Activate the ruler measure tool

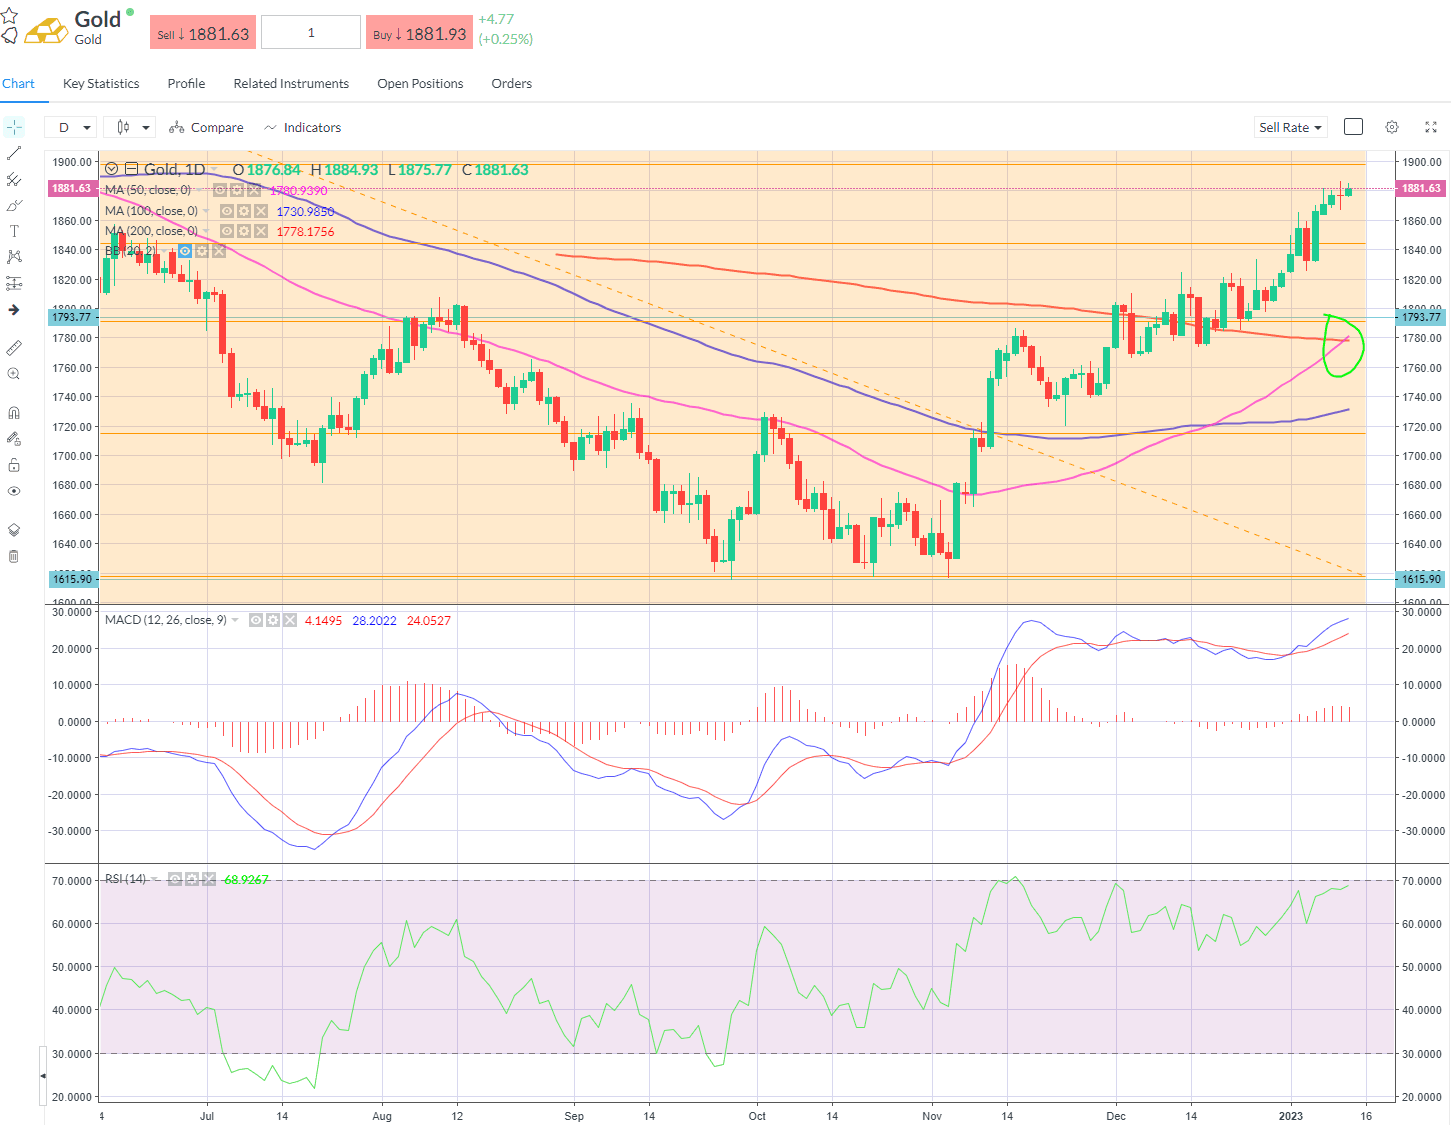point(14,348)
